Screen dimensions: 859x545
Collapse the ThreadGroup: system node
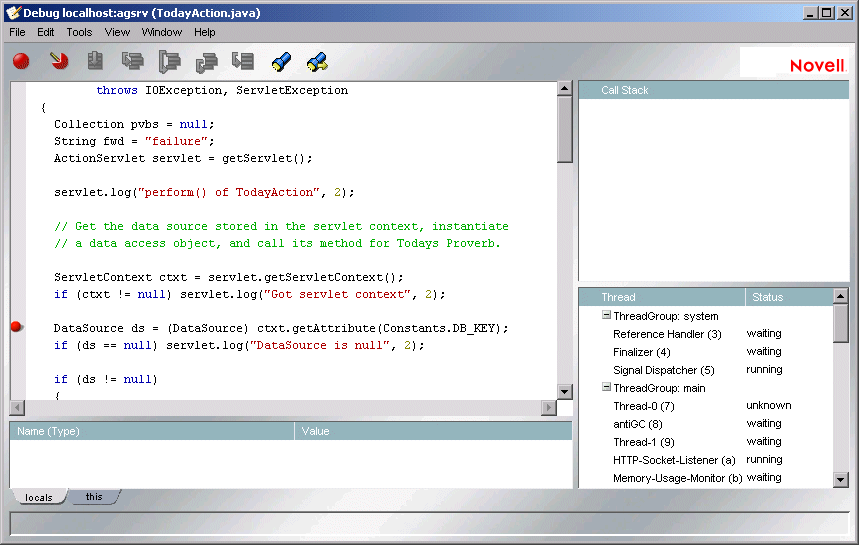606,315
